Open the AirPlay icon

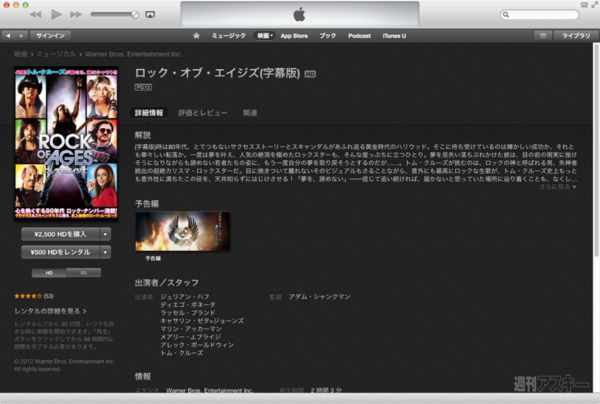tap(150, 15)
